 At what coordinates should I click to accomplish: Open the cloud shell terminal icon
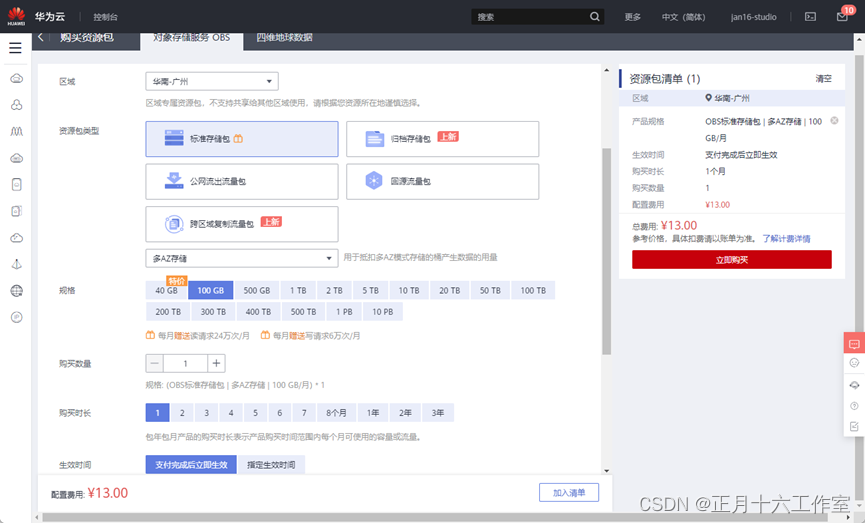coord(810,17)
